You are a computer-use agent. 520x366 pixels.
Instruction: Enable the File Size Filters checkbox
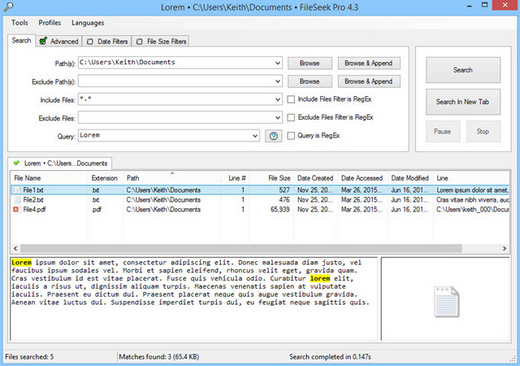(x=139, y=42)
